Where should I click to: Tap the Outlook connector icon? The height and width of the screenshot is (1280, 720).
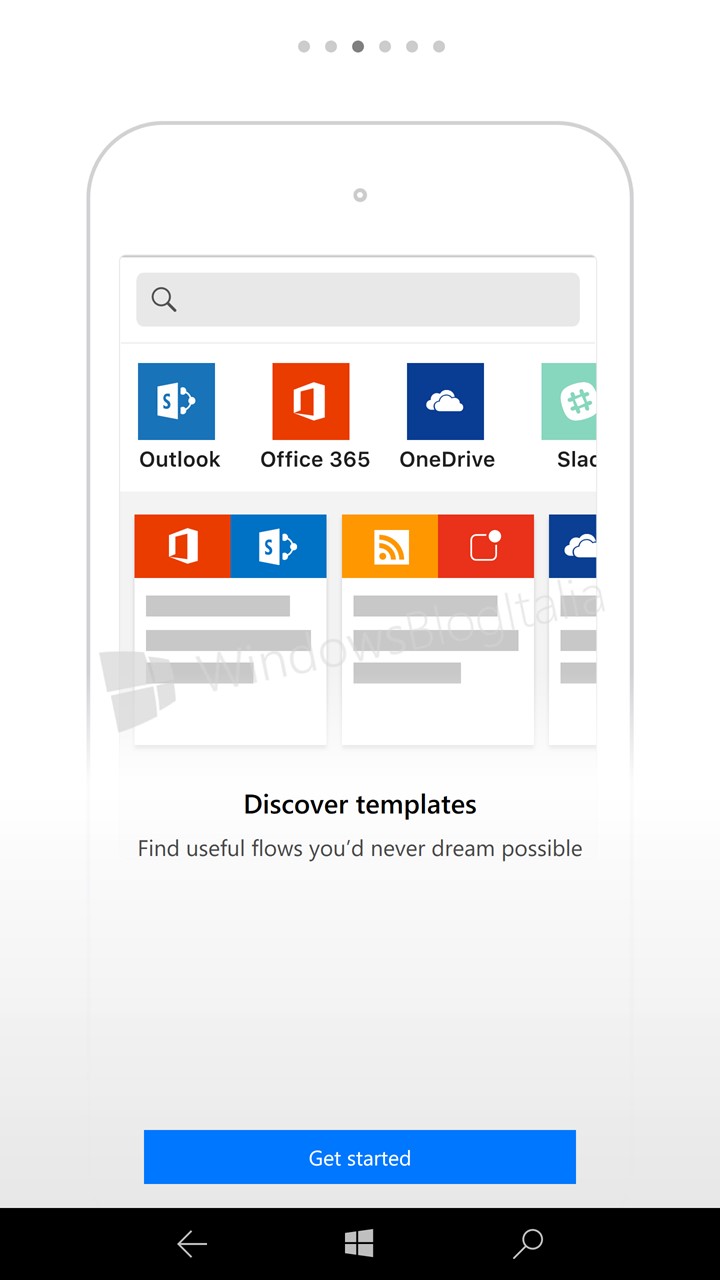(x=176, y=401)
